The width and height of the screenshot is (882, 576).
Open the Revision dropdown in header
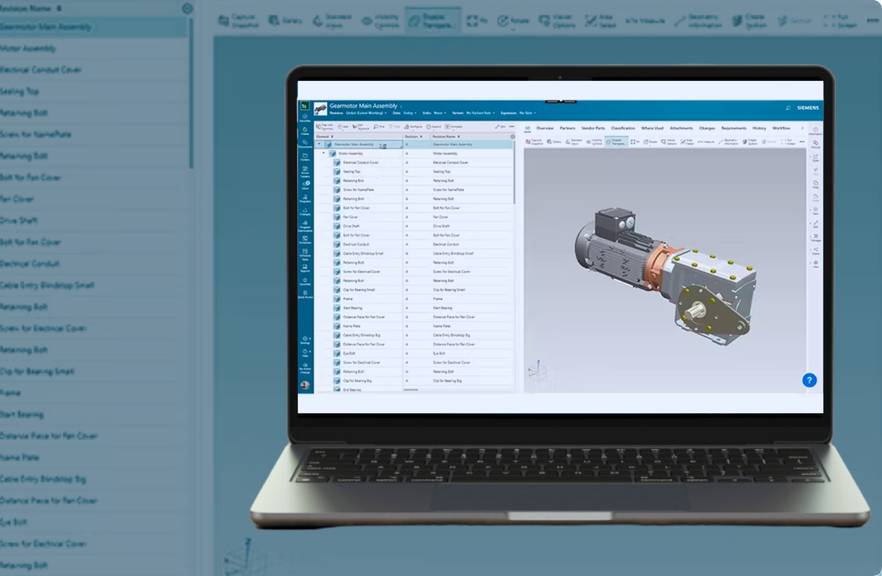point(365,113)
